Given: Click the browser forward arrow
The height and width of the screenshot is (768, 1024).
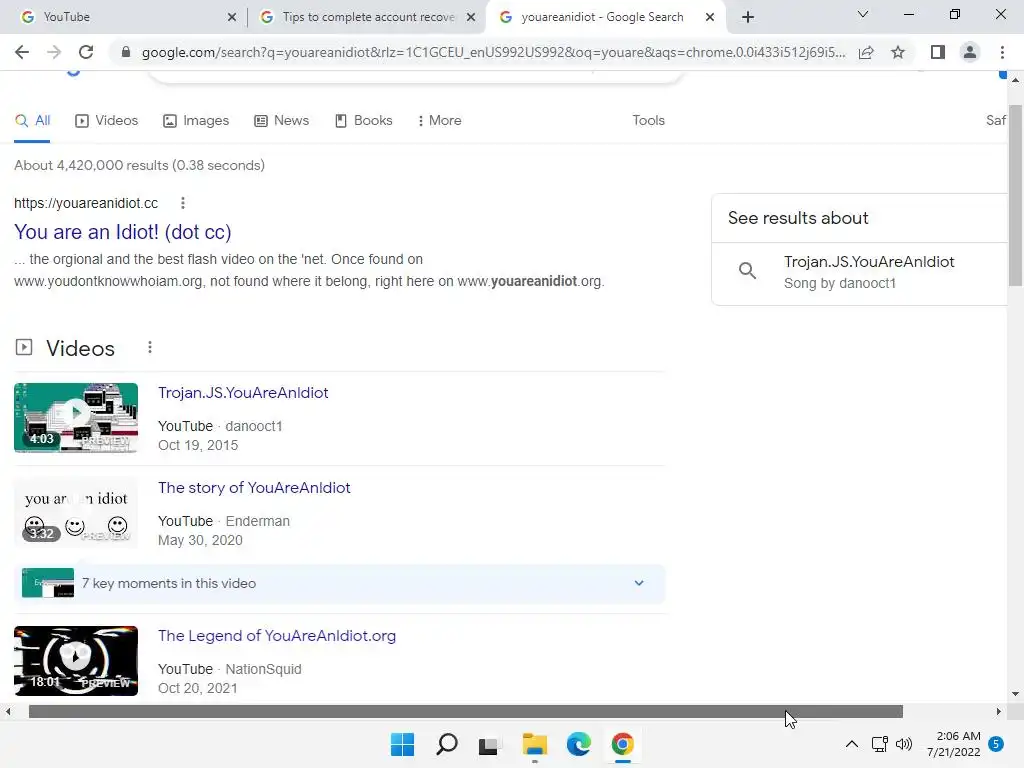Looking at the screenshot, I should (54, 52).
